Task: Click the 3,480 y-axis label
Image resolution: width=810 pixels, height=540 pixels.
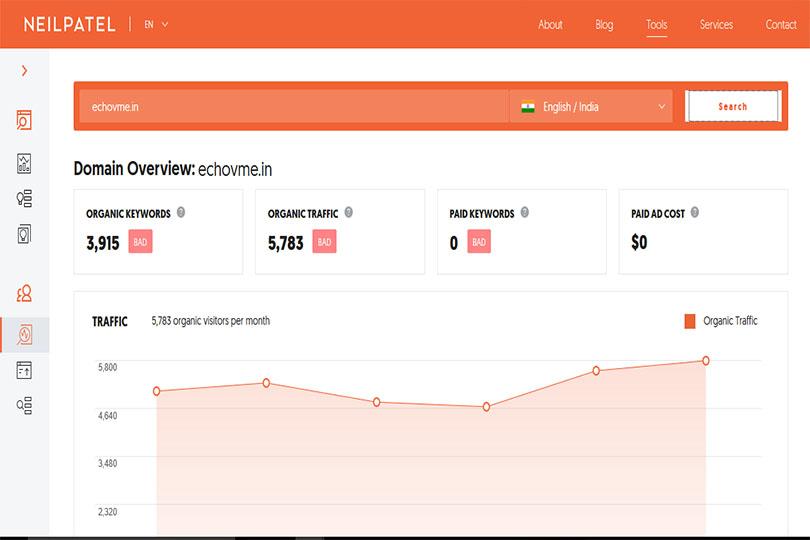Action: [107, 463]
